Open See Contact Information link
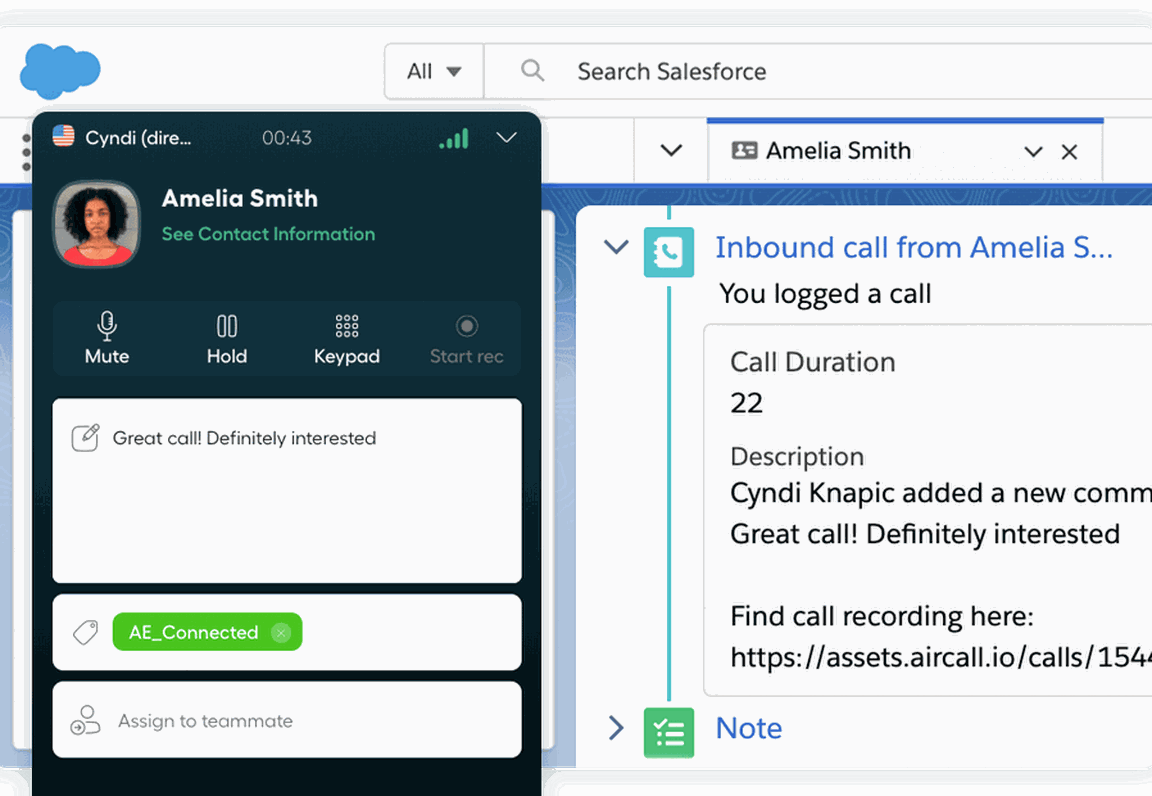1152x796 pixels. [x=268, y=234]
